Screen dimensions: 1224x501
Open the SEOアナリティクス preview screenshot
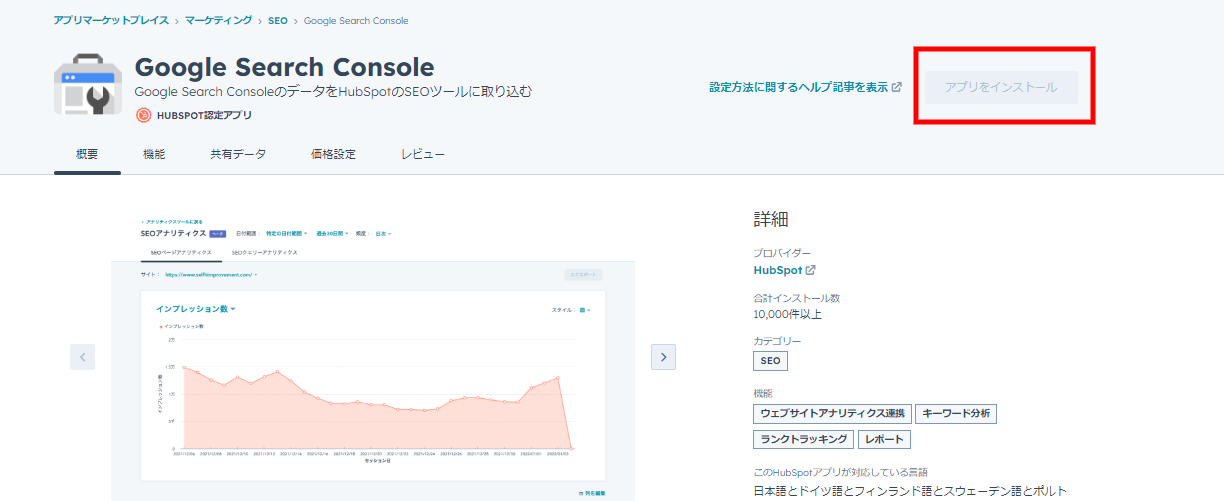point(373,355)
